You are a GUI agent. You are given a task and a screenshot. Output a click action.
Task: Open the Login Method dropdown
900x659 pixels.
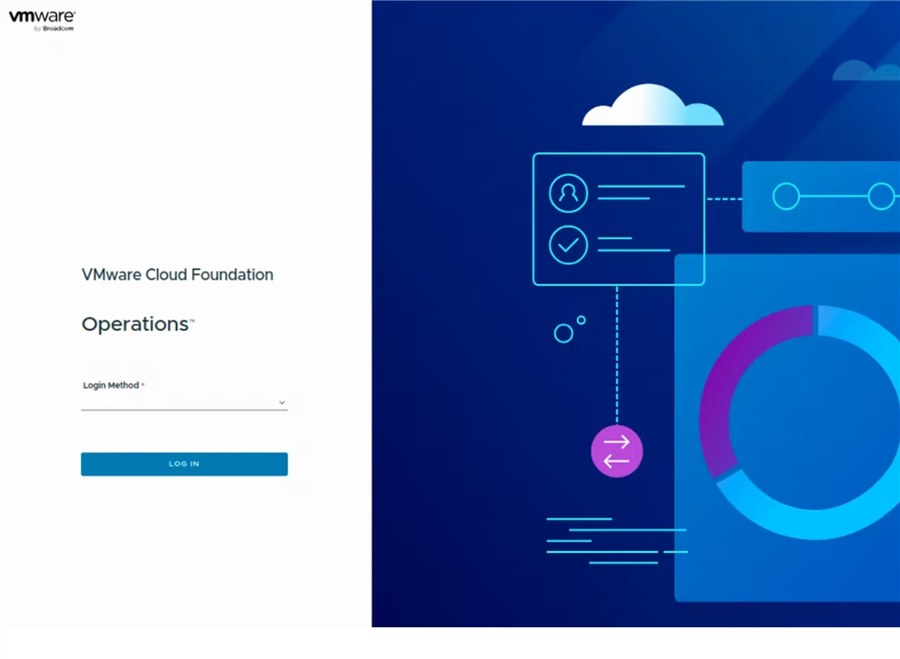pos(184,402)
